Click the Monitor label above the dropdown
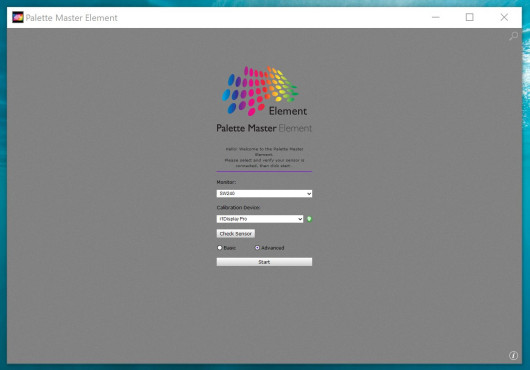This screenshot has height=370, width=530. 226,182
